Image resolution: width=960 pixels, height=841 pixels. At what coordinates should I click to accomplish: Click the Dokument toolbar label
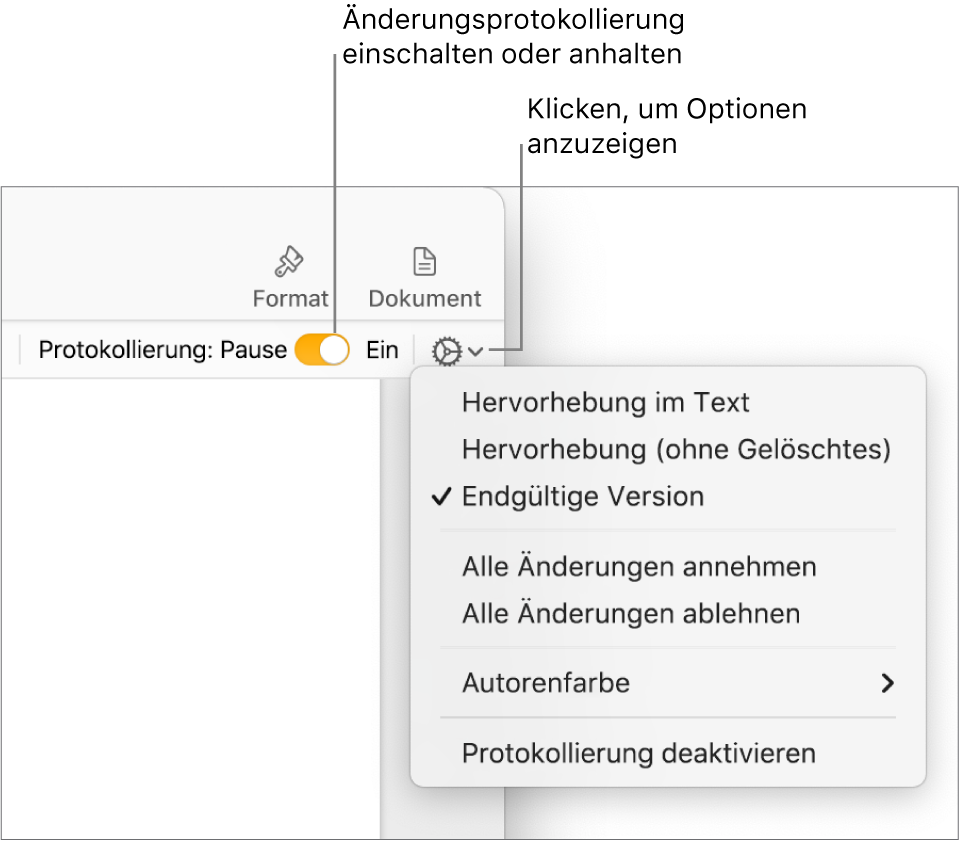(424, 297)
